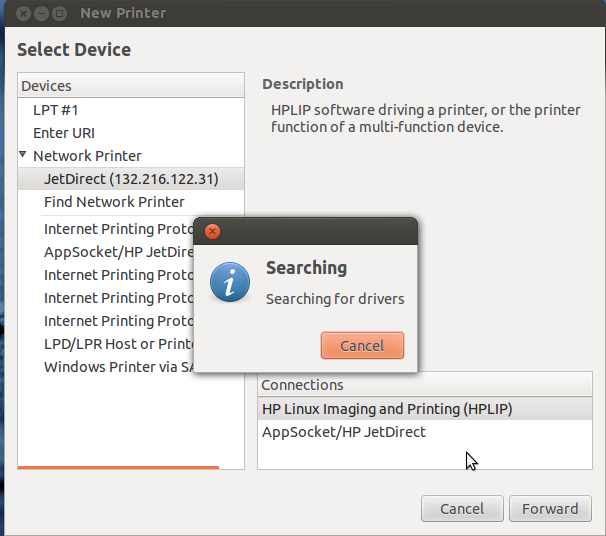Select Windows Printer via SAMBA entry
Screen dimensions: 606x536
tap(118, 367)
